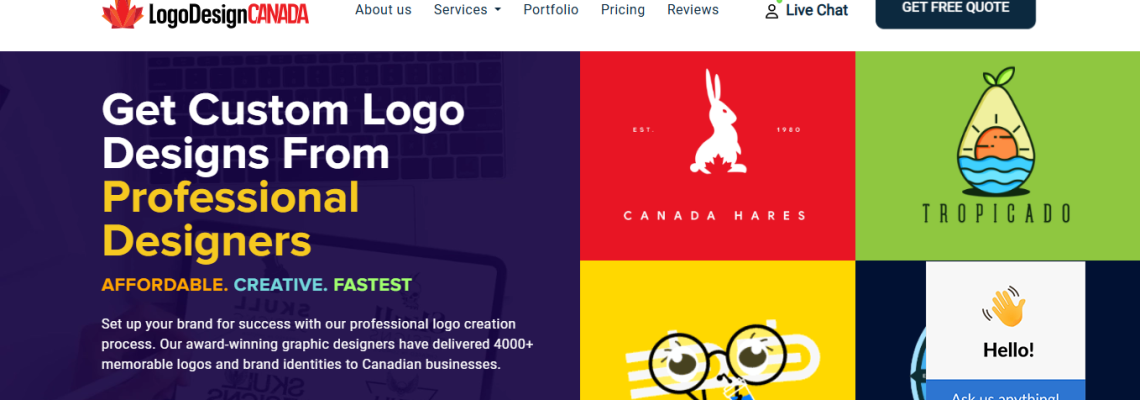Click the Ask us anything chat button
Screen dimensions: 1140x400
(x=1005, y=393)
